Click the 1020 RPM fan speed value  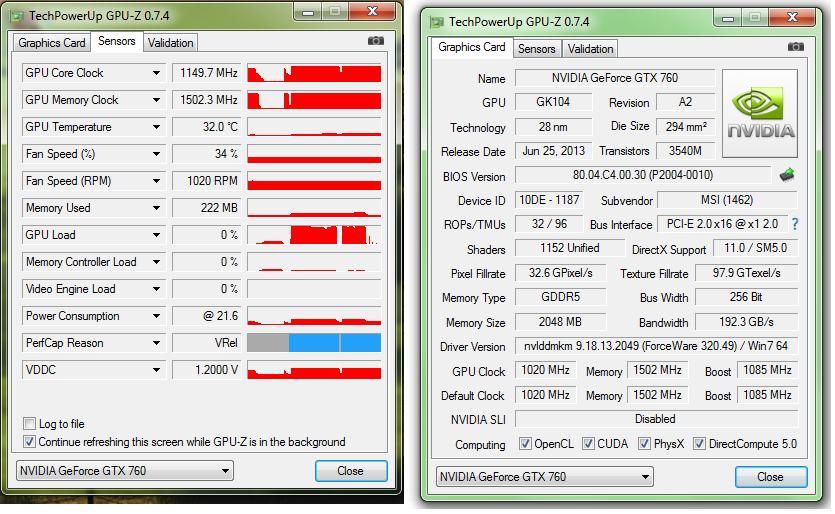[207, 181]
